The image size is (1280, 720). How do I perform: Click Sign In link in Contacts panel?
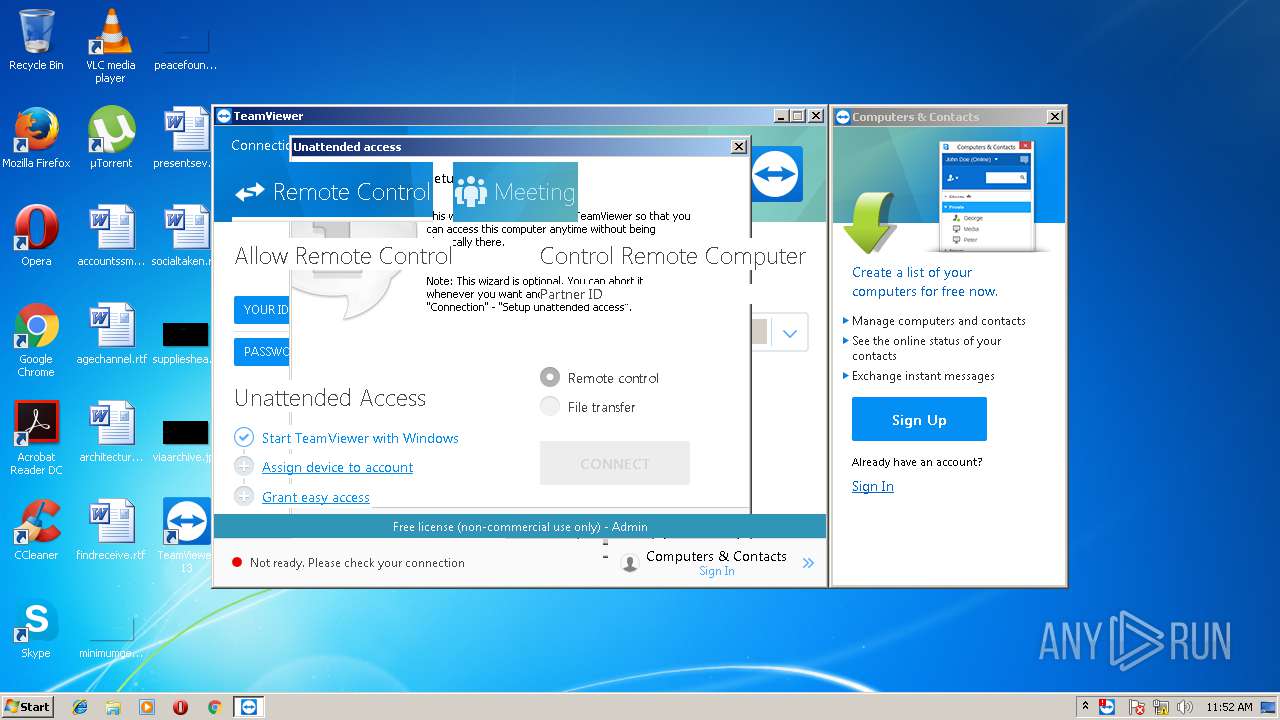tap(873, 486)
